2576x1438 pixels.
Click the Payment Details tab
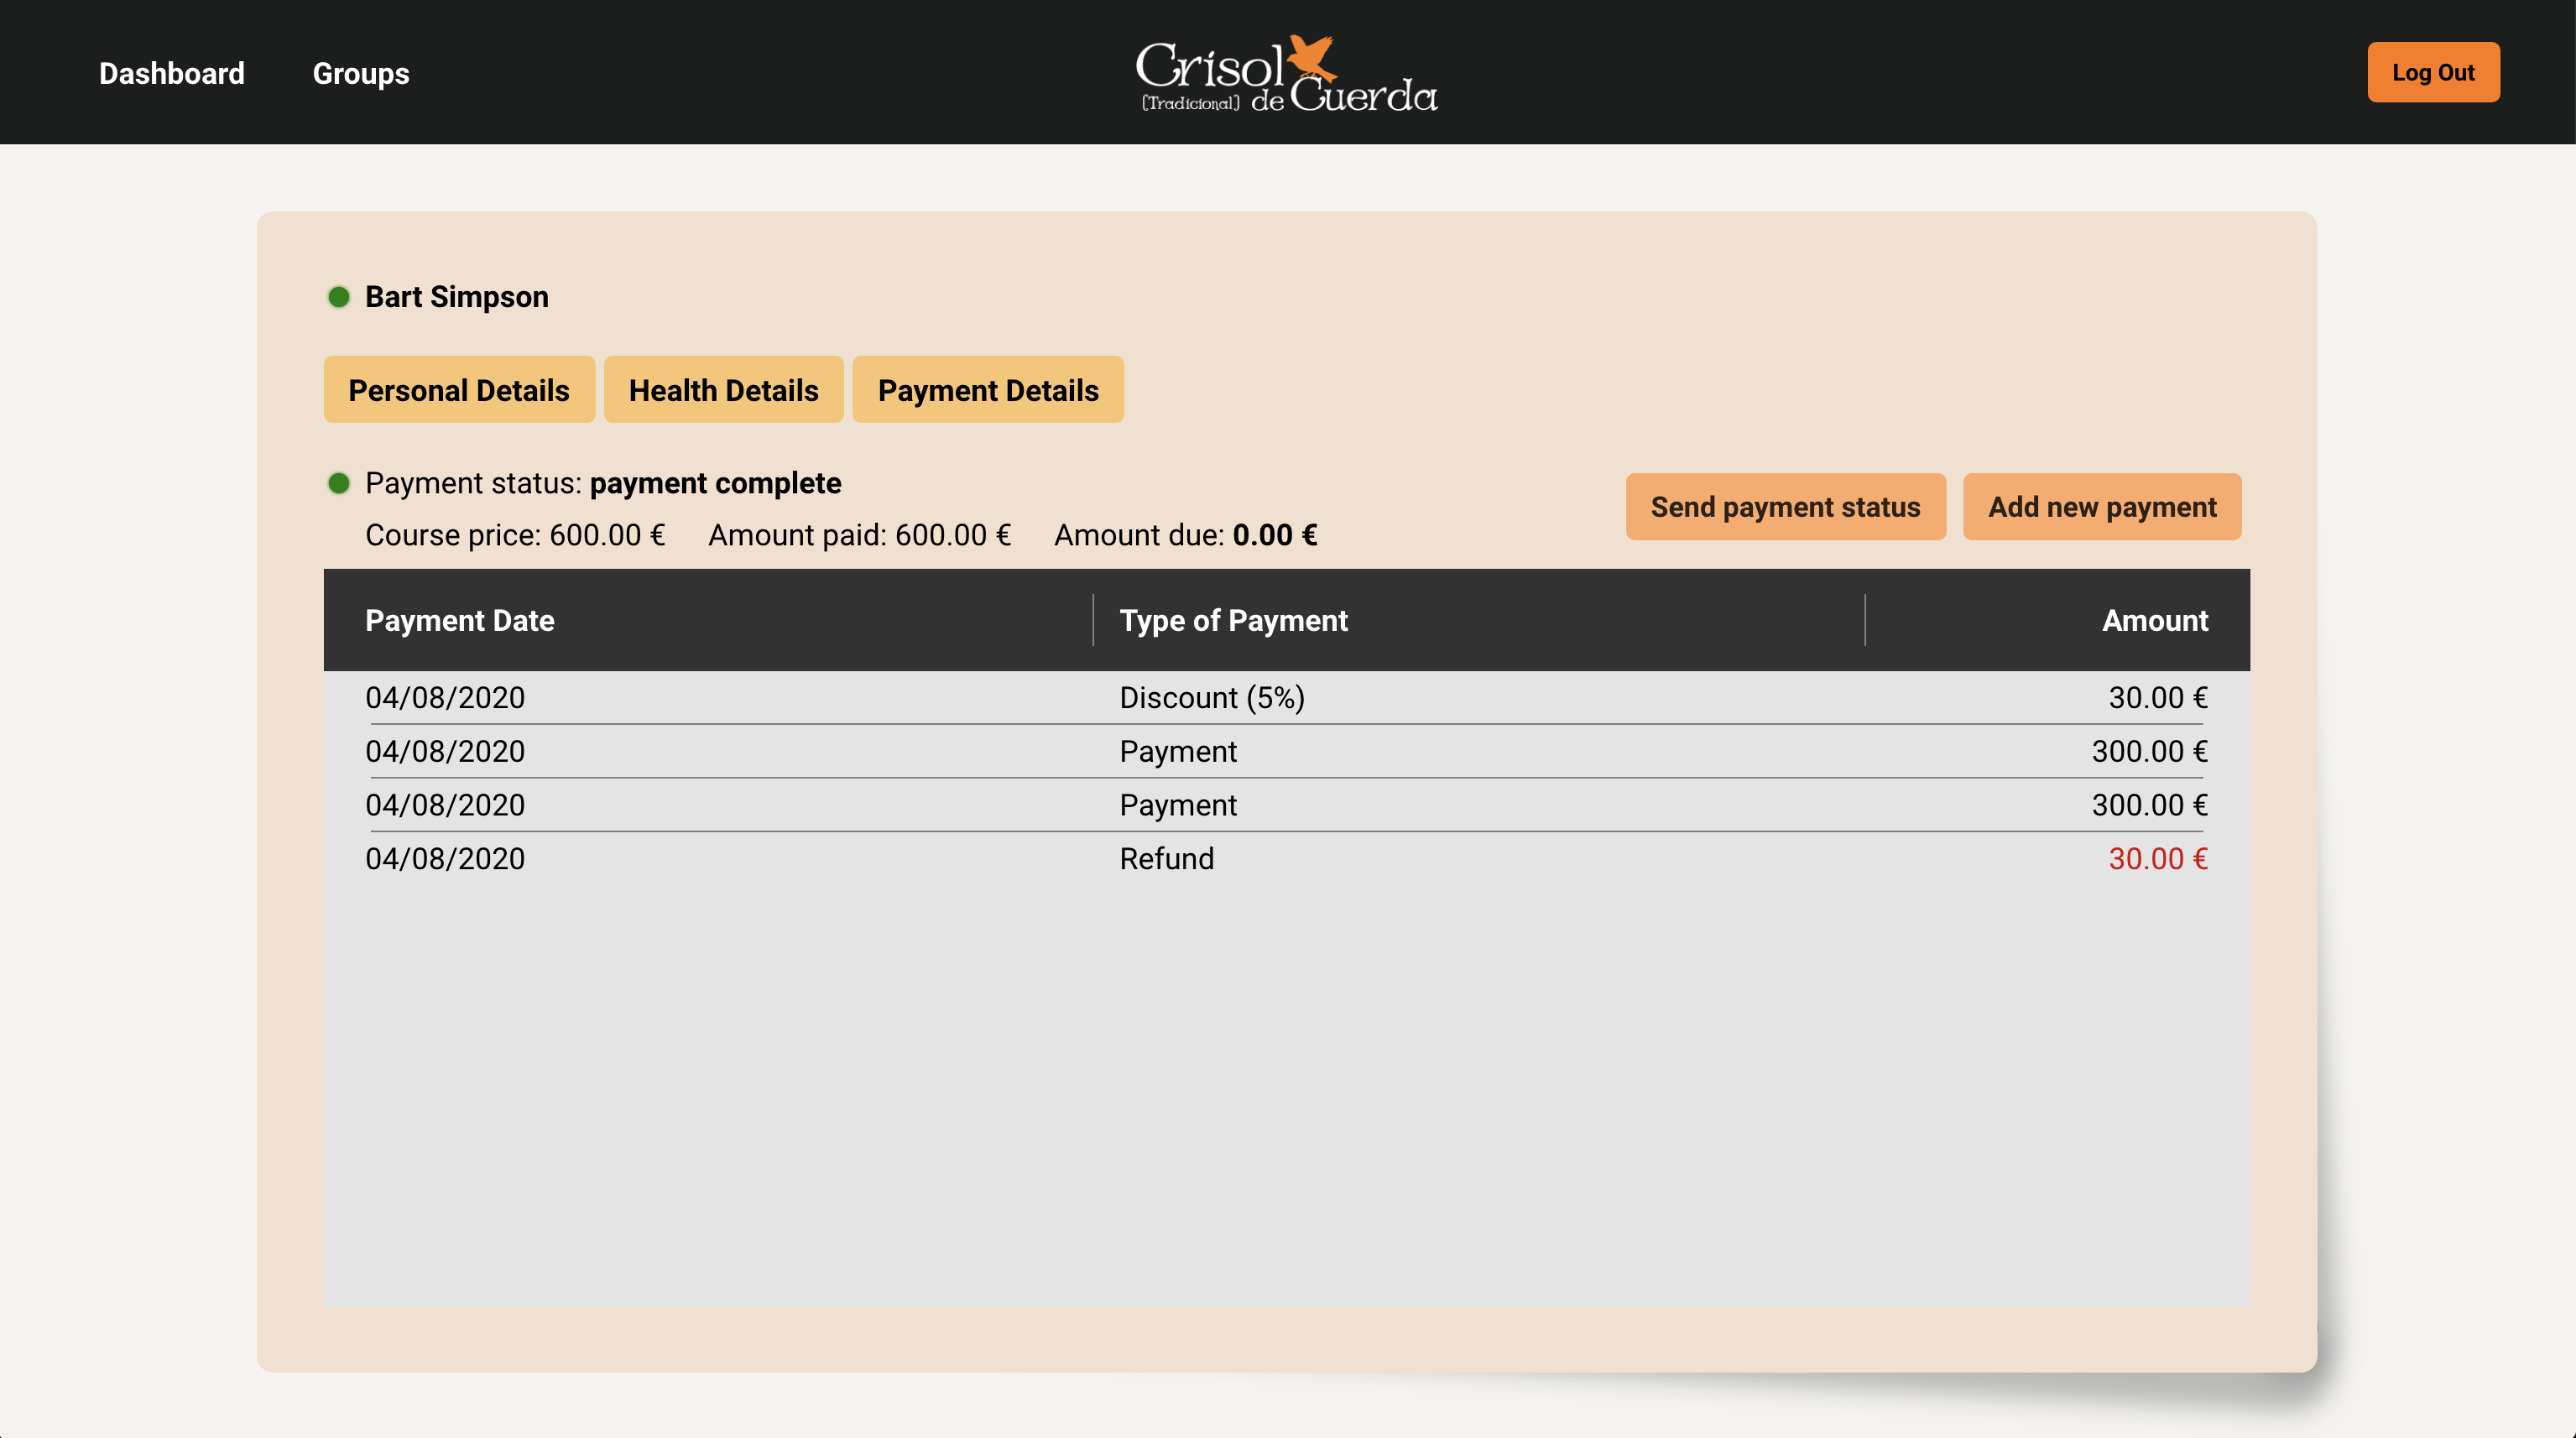[x=988, y=389]
